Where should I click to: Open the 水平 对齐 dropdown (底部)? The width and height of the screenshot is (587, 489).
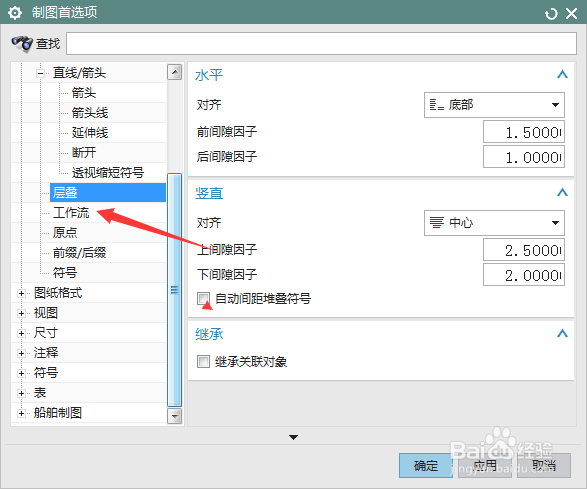(494, 105)
